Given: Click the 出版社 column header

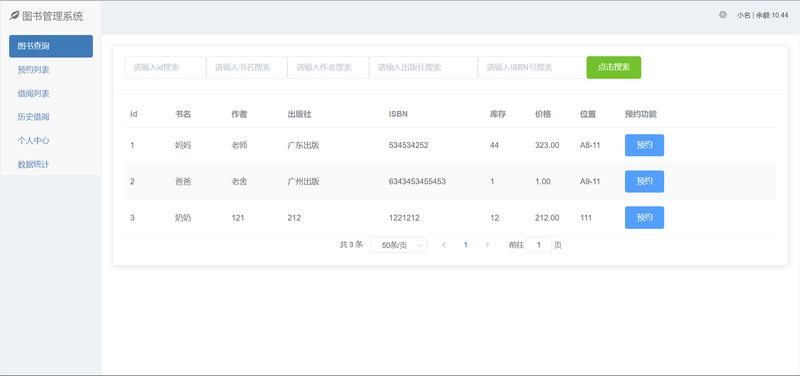Looking at the screenshot, I should tap(299, 114).
